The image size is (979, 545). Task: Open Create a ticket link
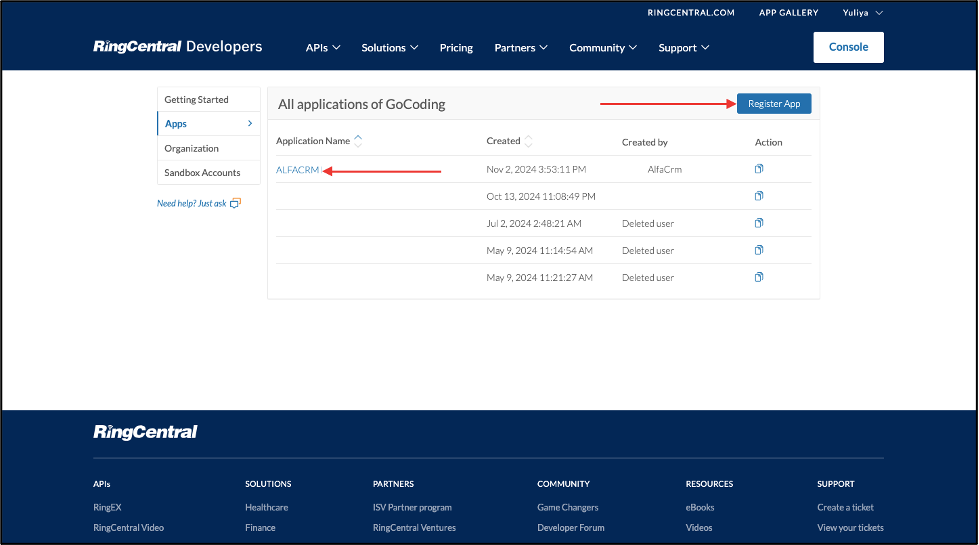pos(845,508)
